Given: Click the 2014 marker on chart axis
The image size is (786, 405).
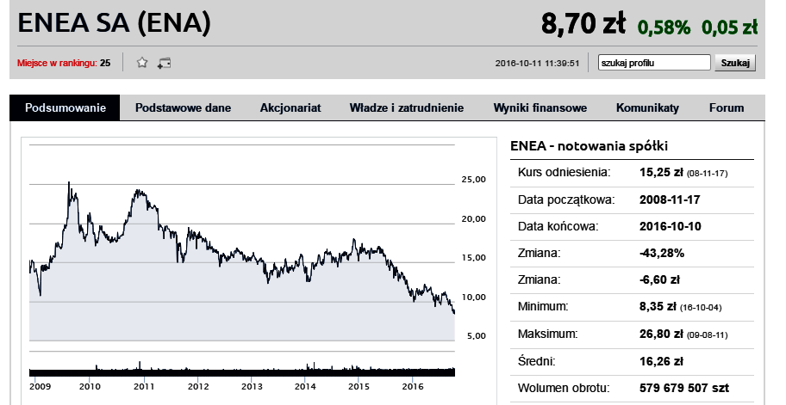Looking at the screenshot, I should 305,386.
